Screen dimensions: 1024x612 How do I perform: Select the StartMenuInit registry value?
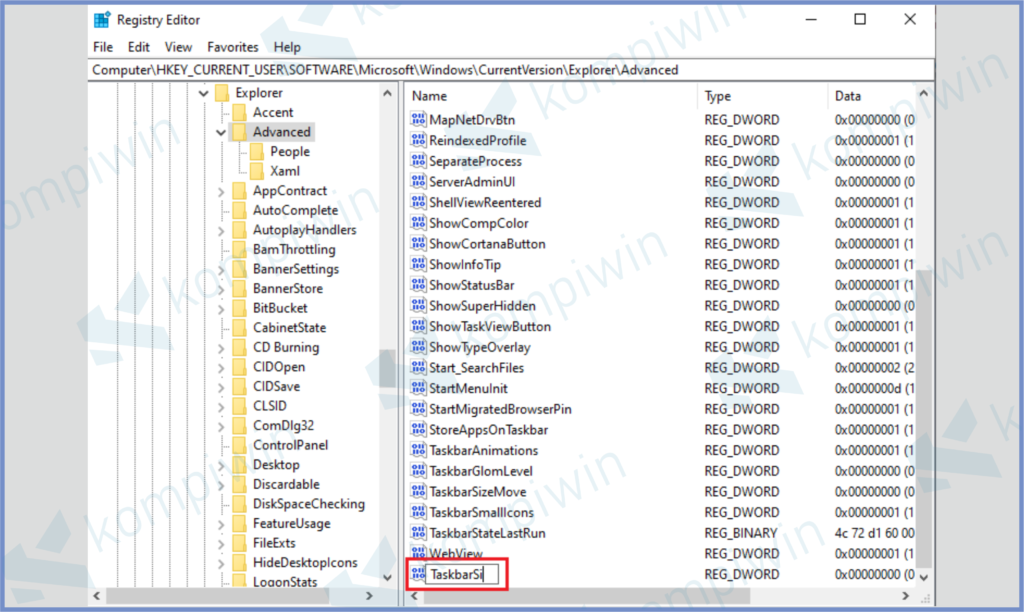[x=468, y=388]
